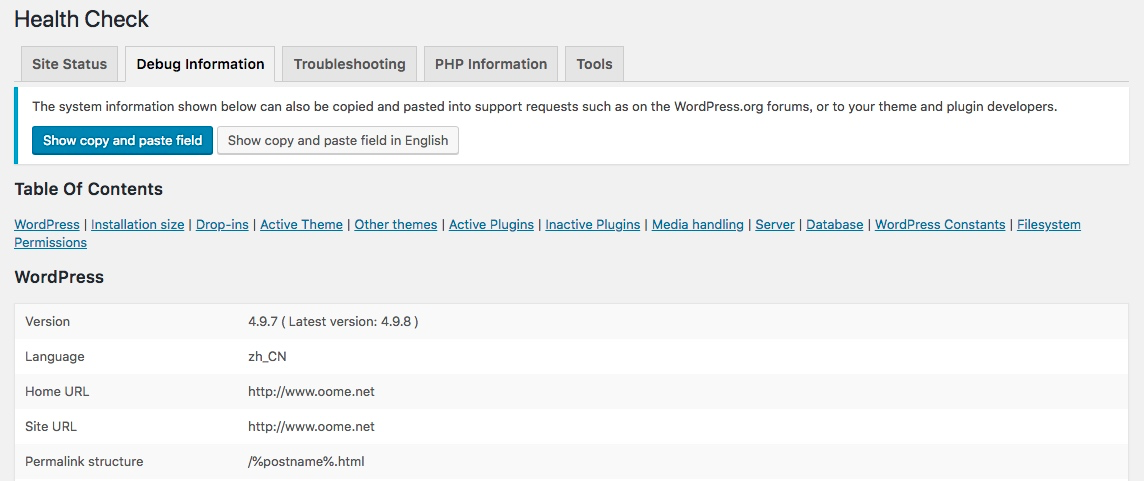Jump to WordPress section link
Image resolution: width=1144 pixels, height=481 pixels.
47,225
